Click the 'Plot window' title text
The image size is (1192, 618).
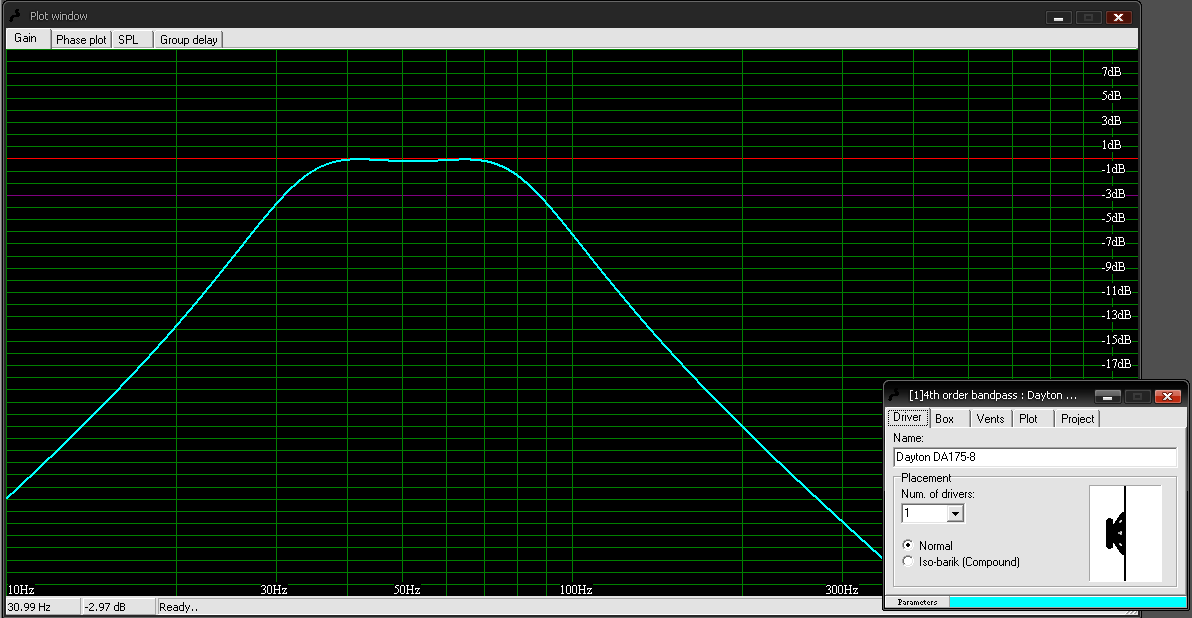(x=59, y=16)
